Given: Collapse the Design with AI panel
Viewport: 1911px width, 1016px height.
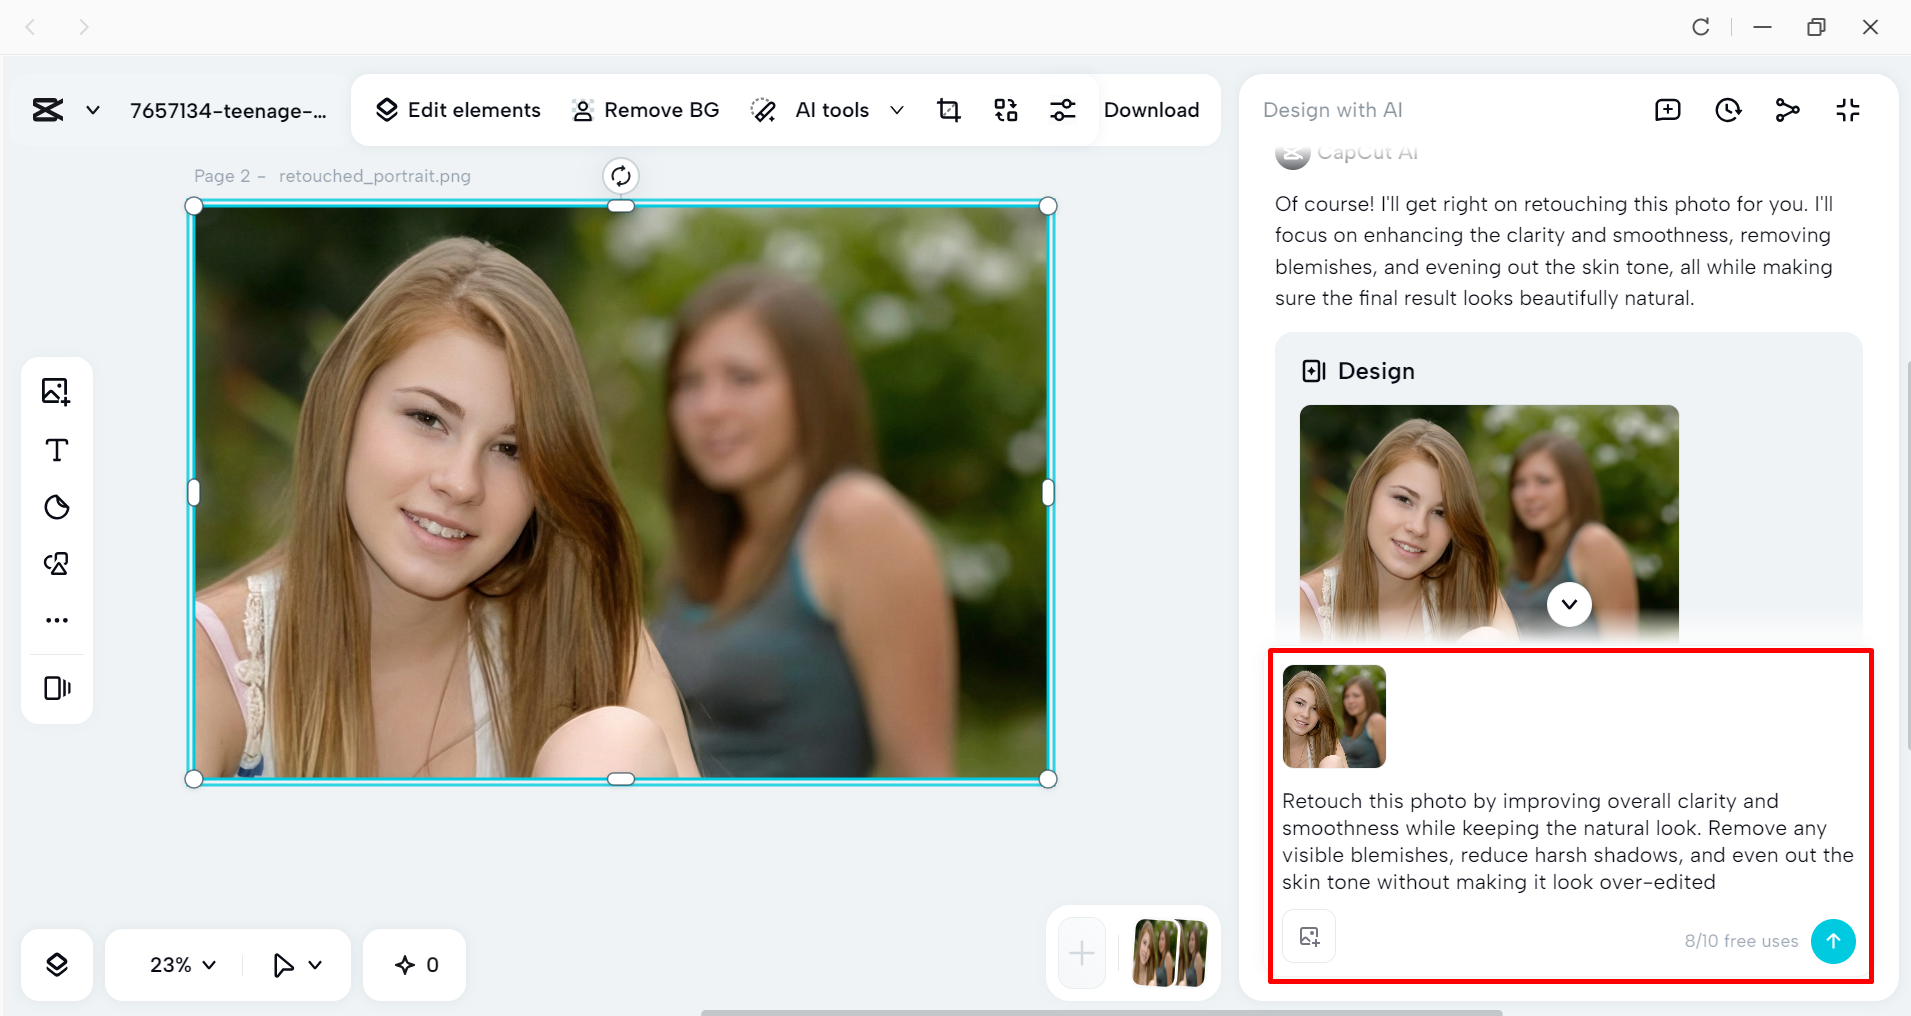Looking at the screenshot, I should 1847,110.
